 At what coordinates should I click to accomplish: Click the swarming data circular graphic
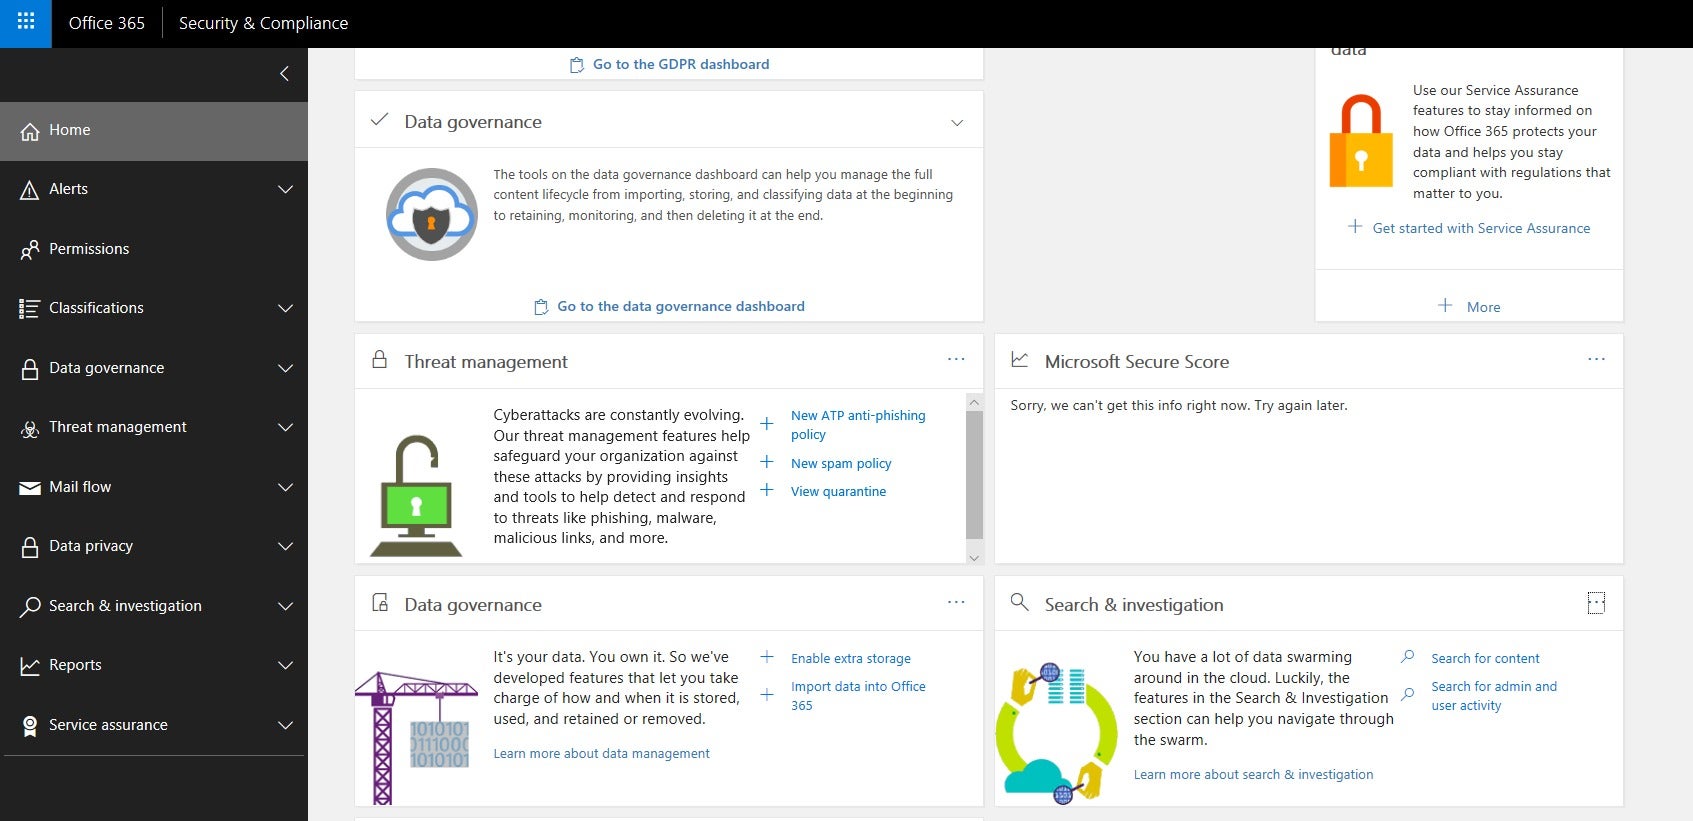tap(1056, 734)
